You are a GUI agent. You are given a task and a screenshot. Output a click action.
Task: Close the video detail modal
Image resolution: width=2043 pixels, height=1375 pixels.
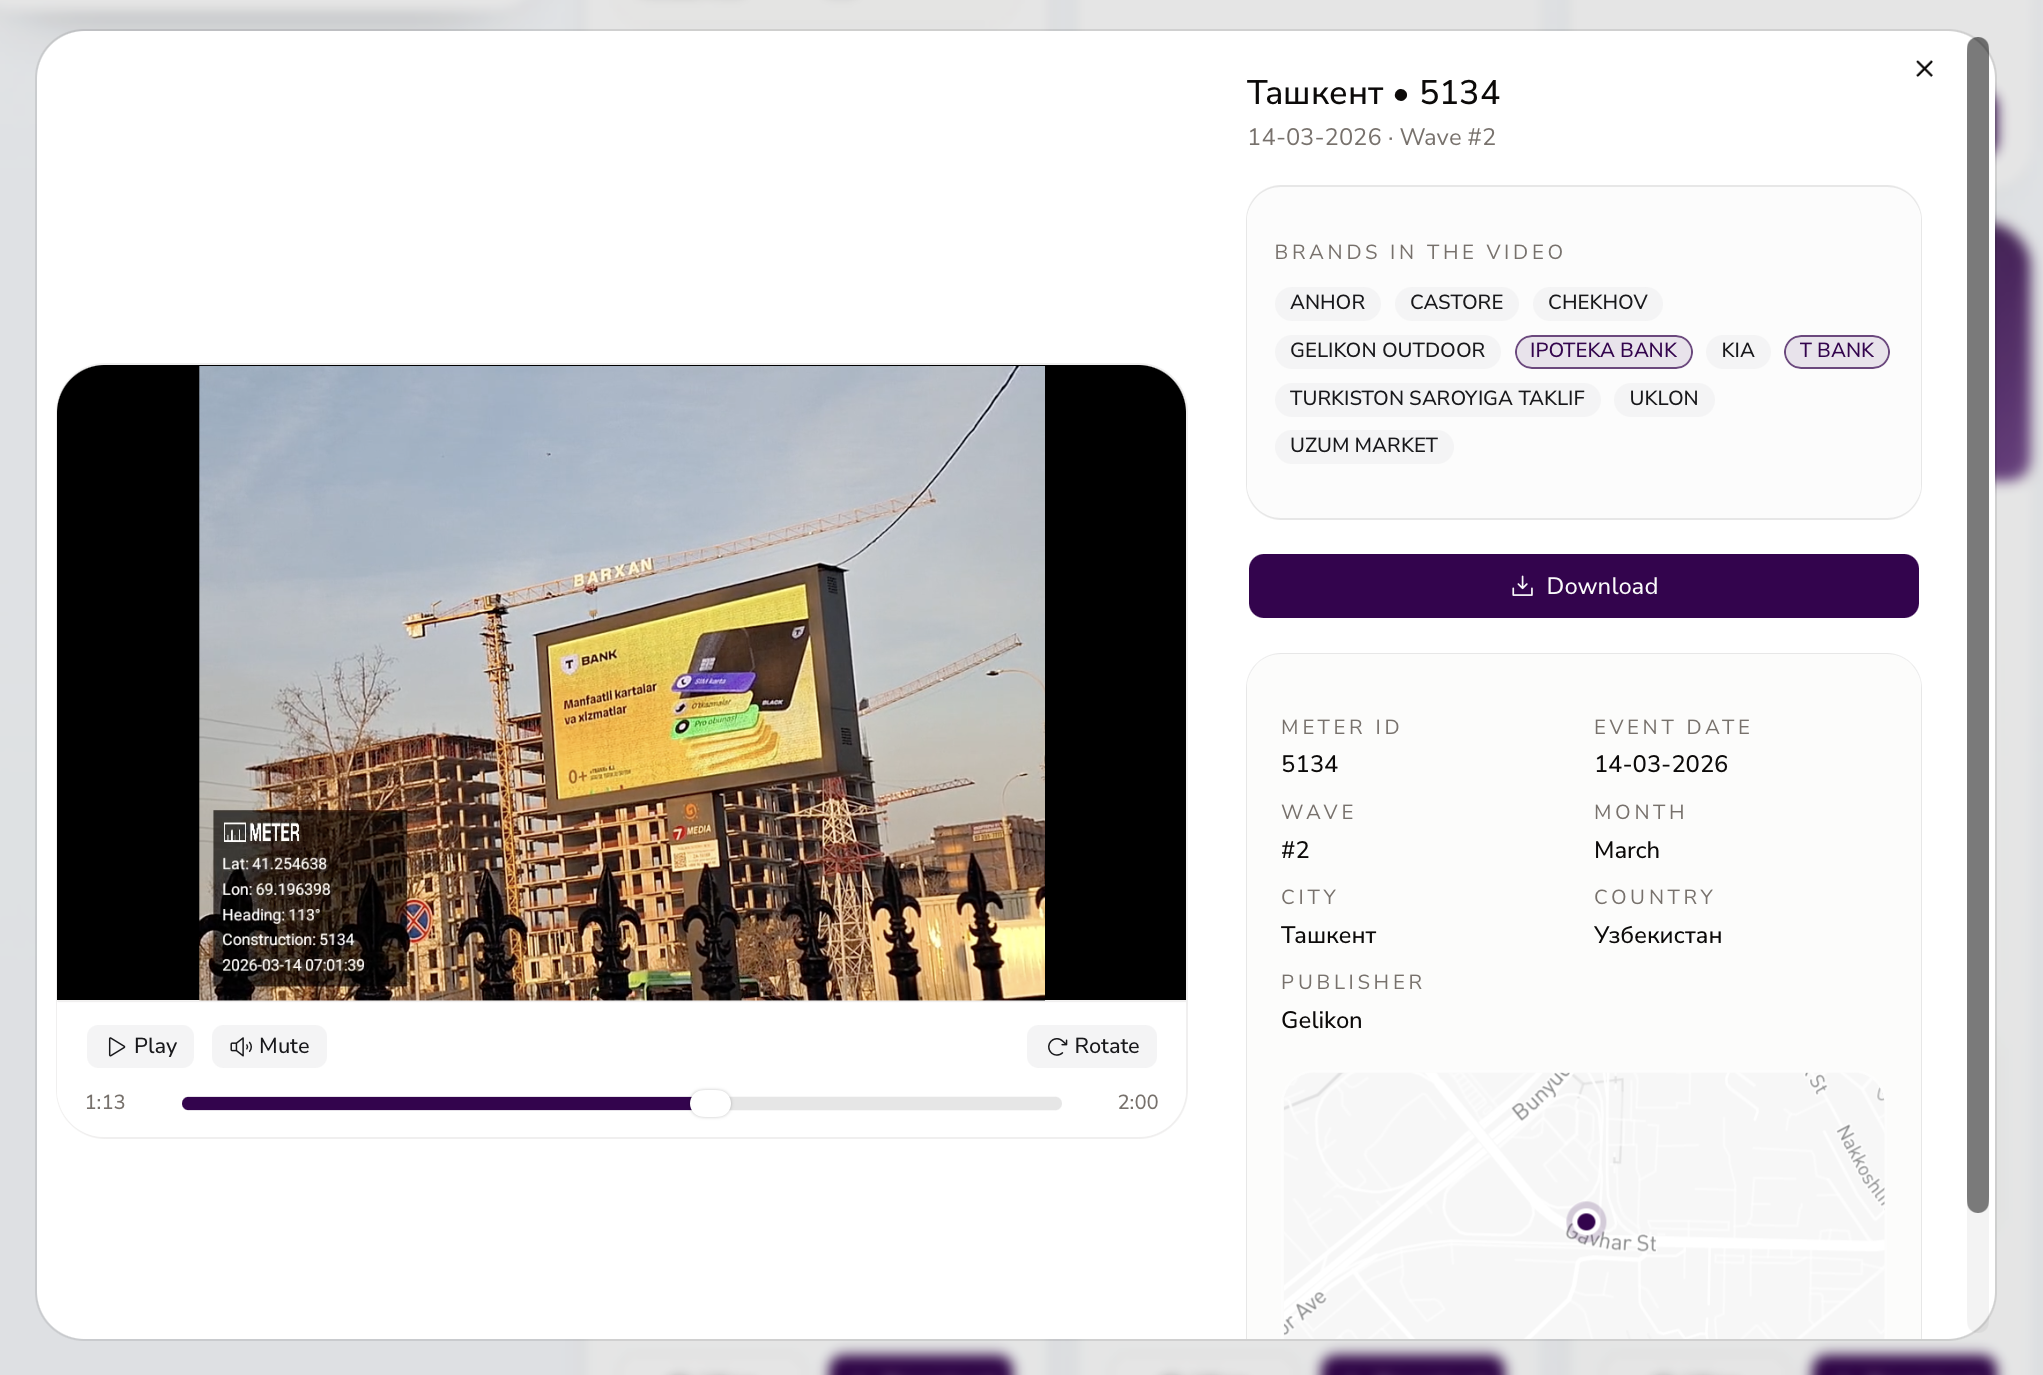pos(1924,69)
